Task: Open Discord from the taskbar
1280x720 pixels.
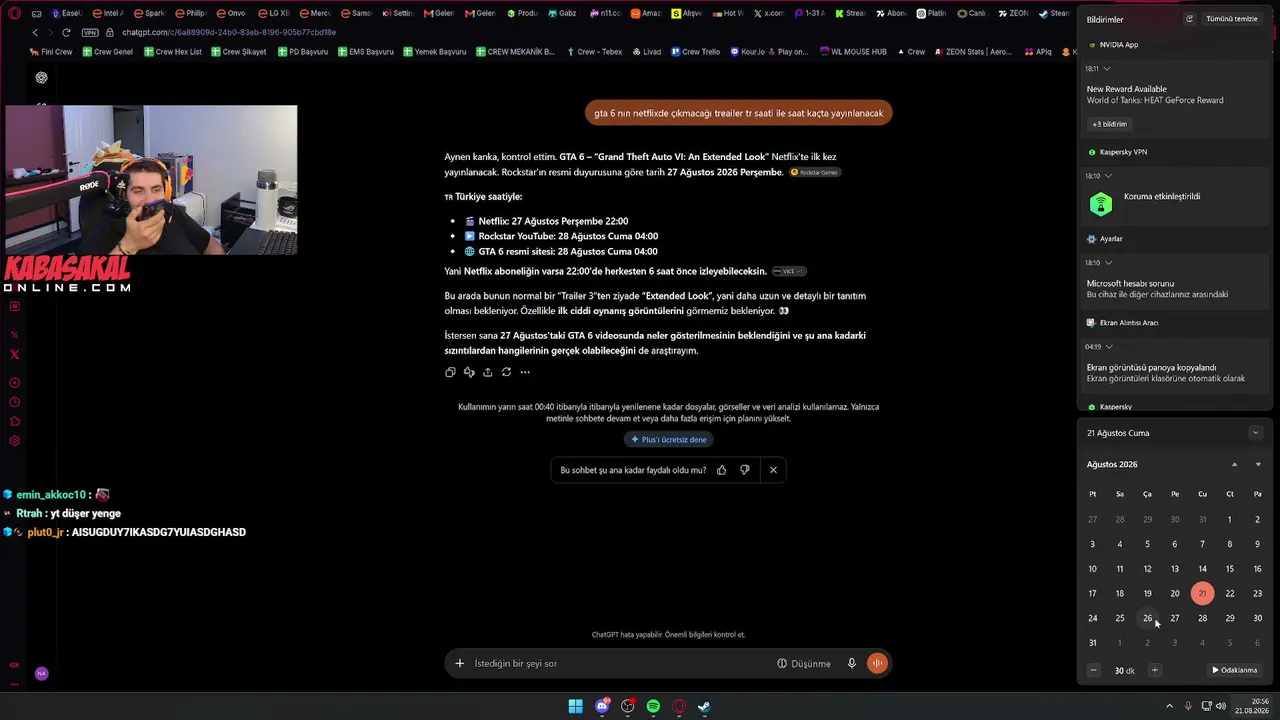Action: (x=602, y=706)
